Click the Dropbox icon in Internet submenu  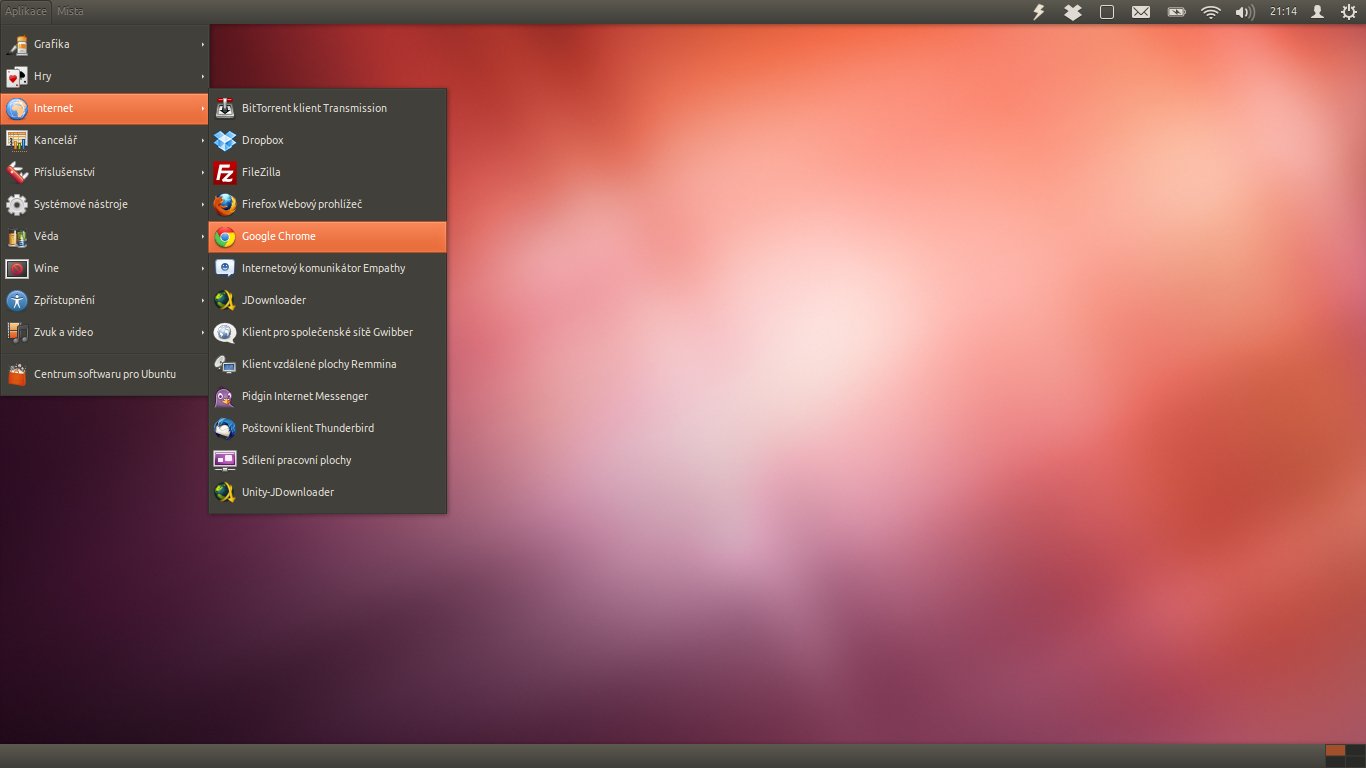pos(225,140)
